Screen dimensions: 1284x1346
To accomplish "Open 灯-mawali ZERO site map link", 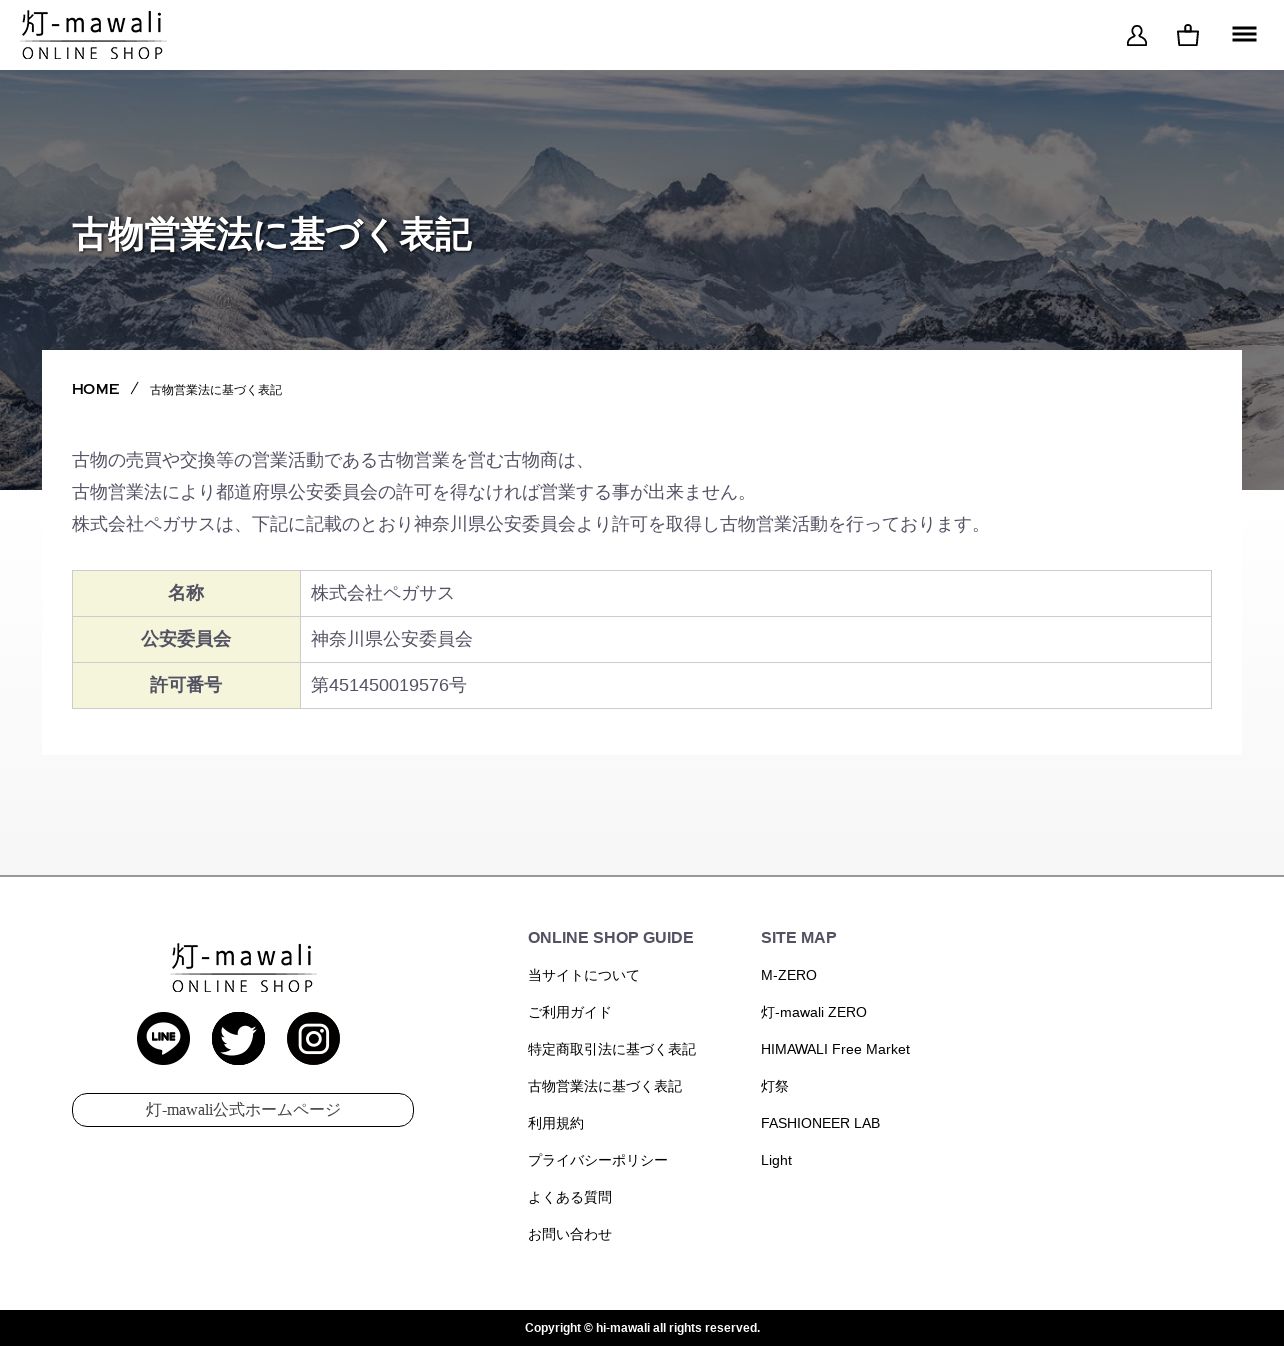I will point(814,1012).
